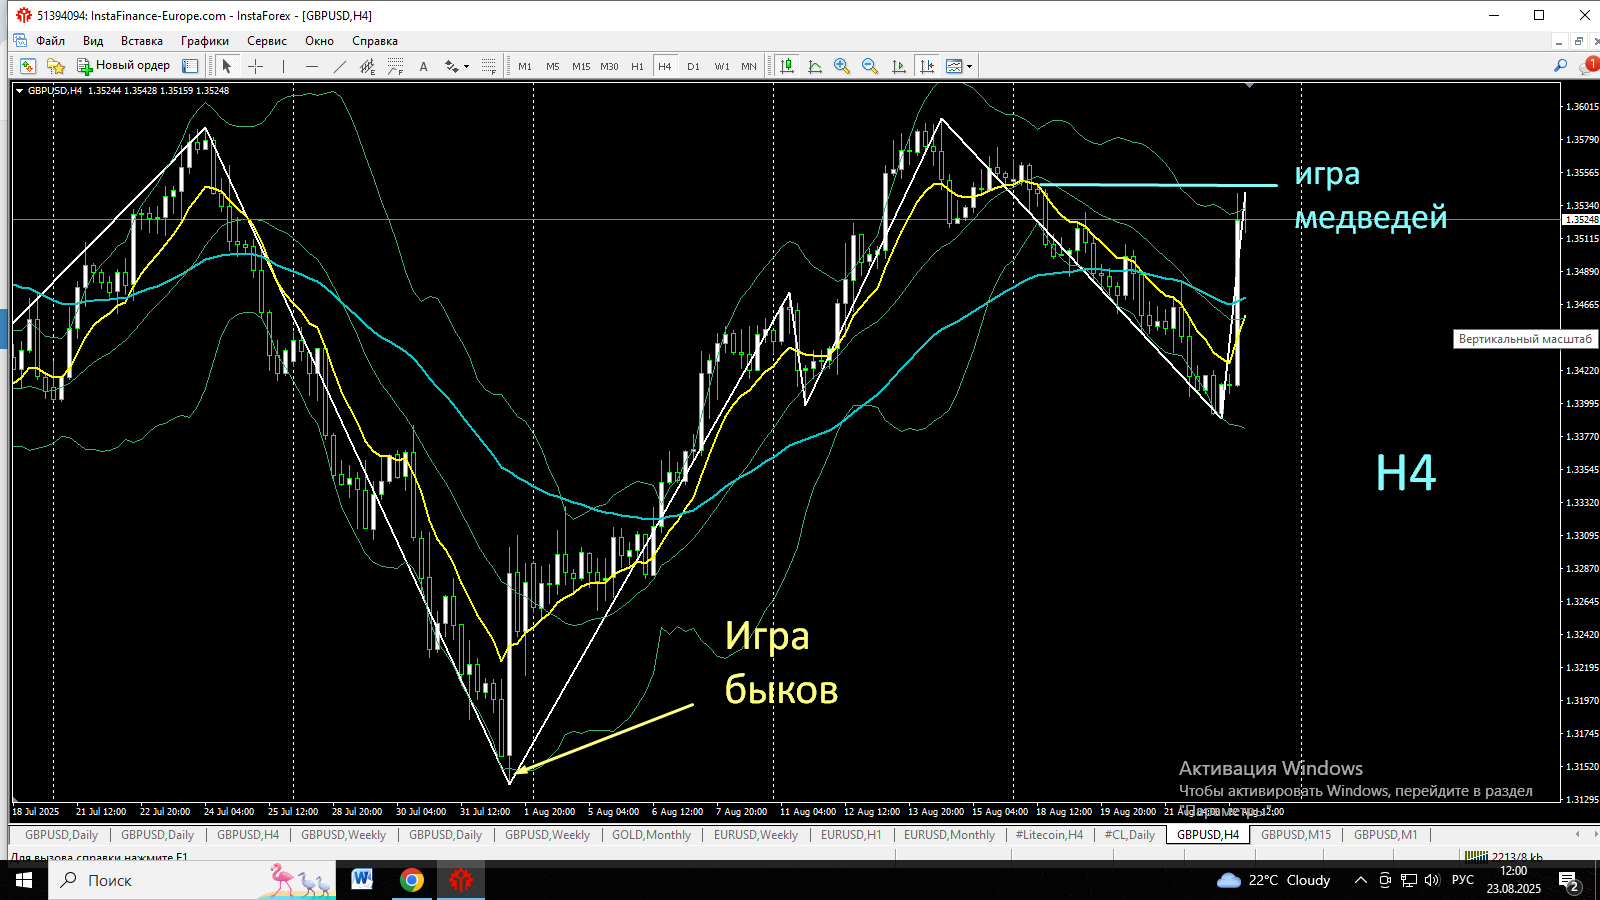The width and height of the screenshot is (1600, 900).
Task: Switch chart to MN timeframe
Action: pos(749,66)
